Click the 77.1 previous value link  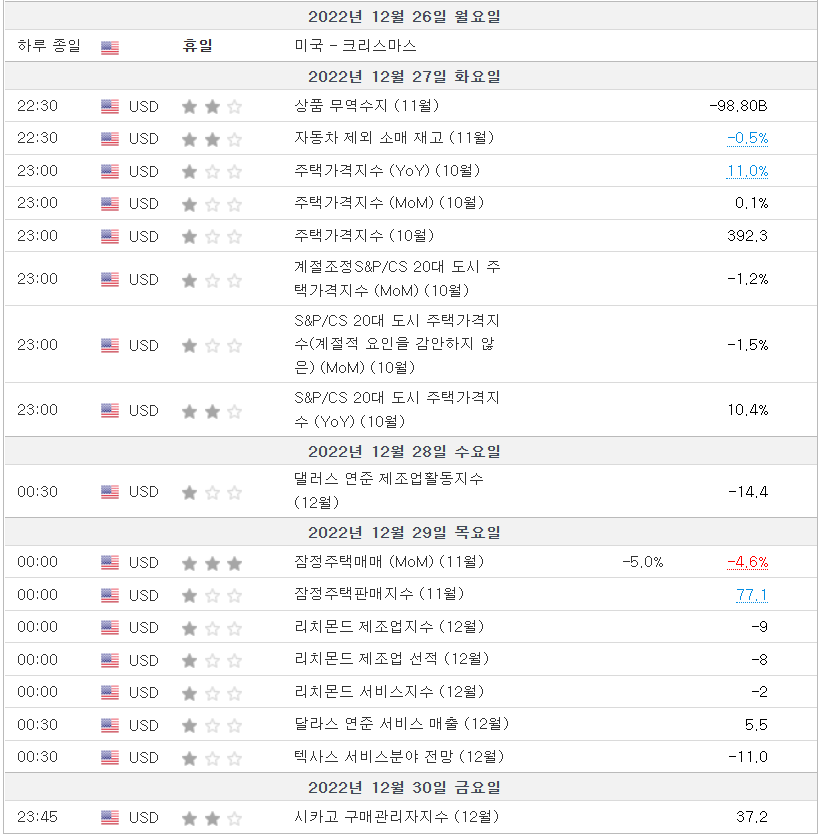pyautogui.click(x=752, y=595)
